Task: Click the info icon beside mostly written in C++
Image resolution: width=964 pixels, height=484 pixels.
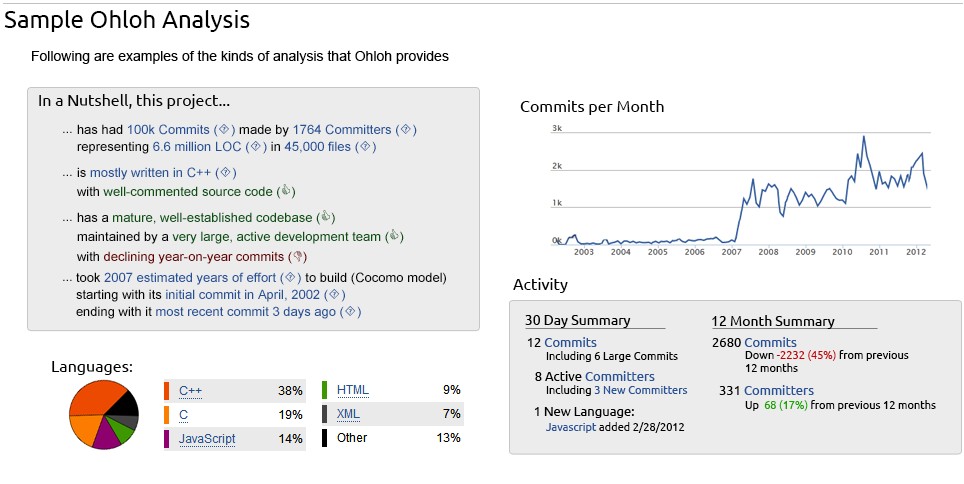Action: tap(226, 173)
